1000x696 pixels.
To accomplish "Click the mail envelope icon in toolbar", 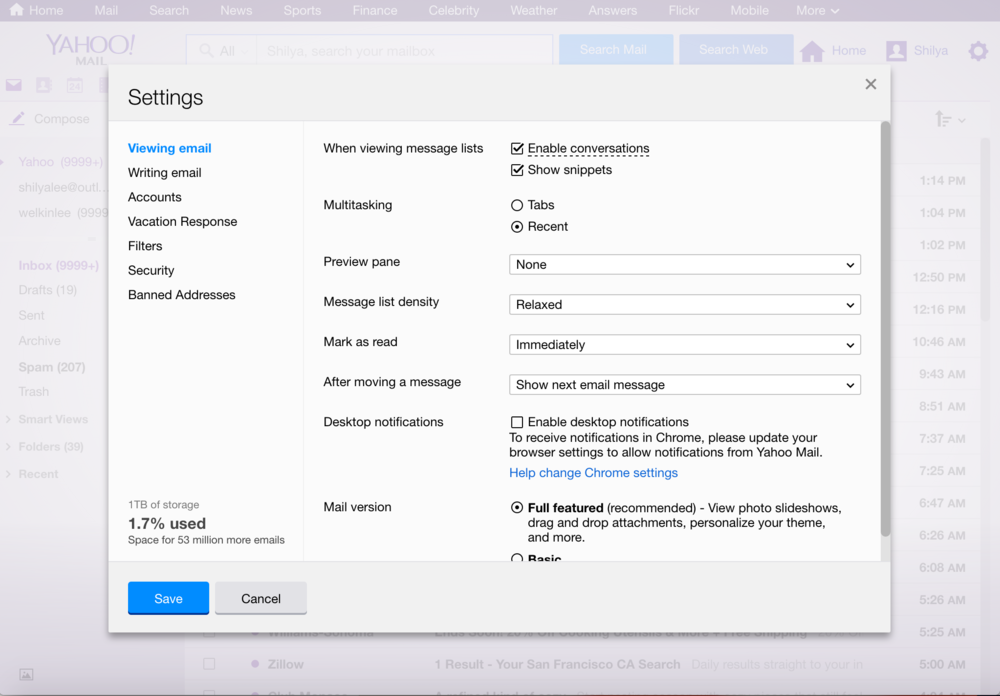I will click(x=14, y=86).
